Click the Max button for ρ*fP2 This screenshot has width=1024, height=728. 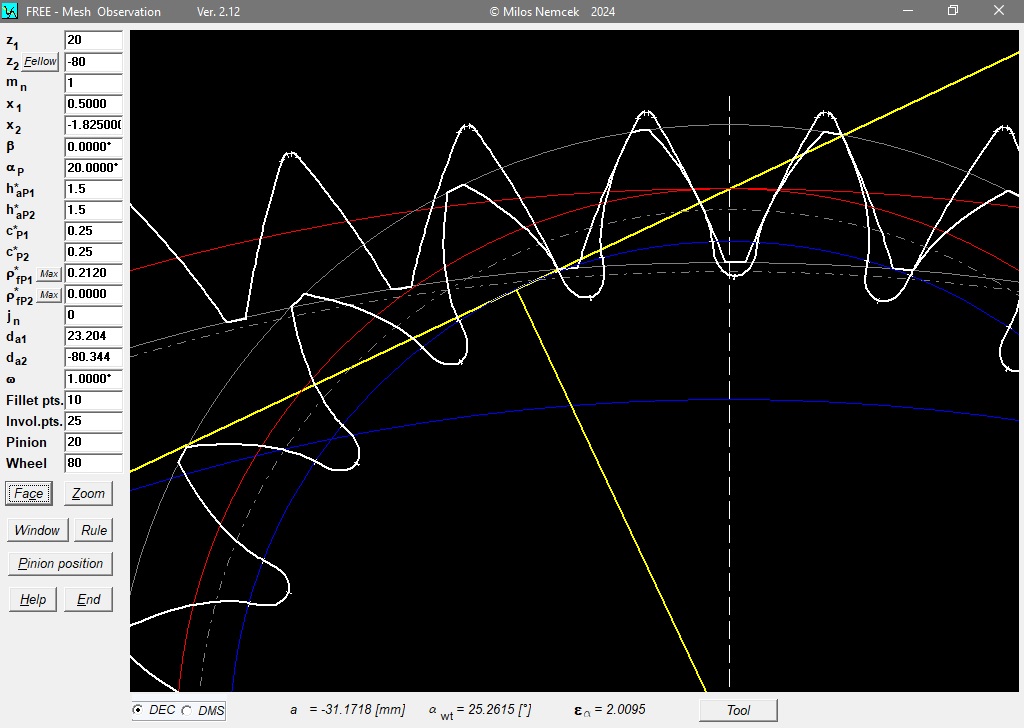pos(49,294)
